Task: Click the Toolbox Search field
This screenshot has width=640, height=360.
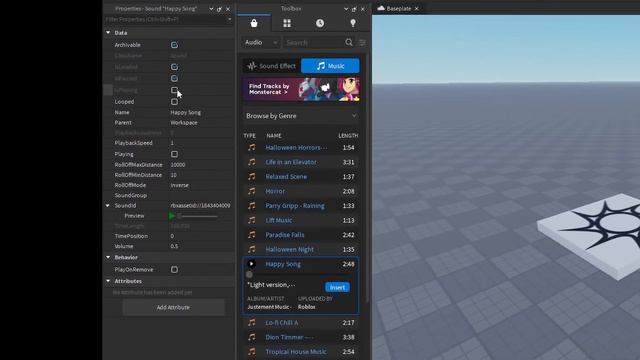Action: pos(314,42)
